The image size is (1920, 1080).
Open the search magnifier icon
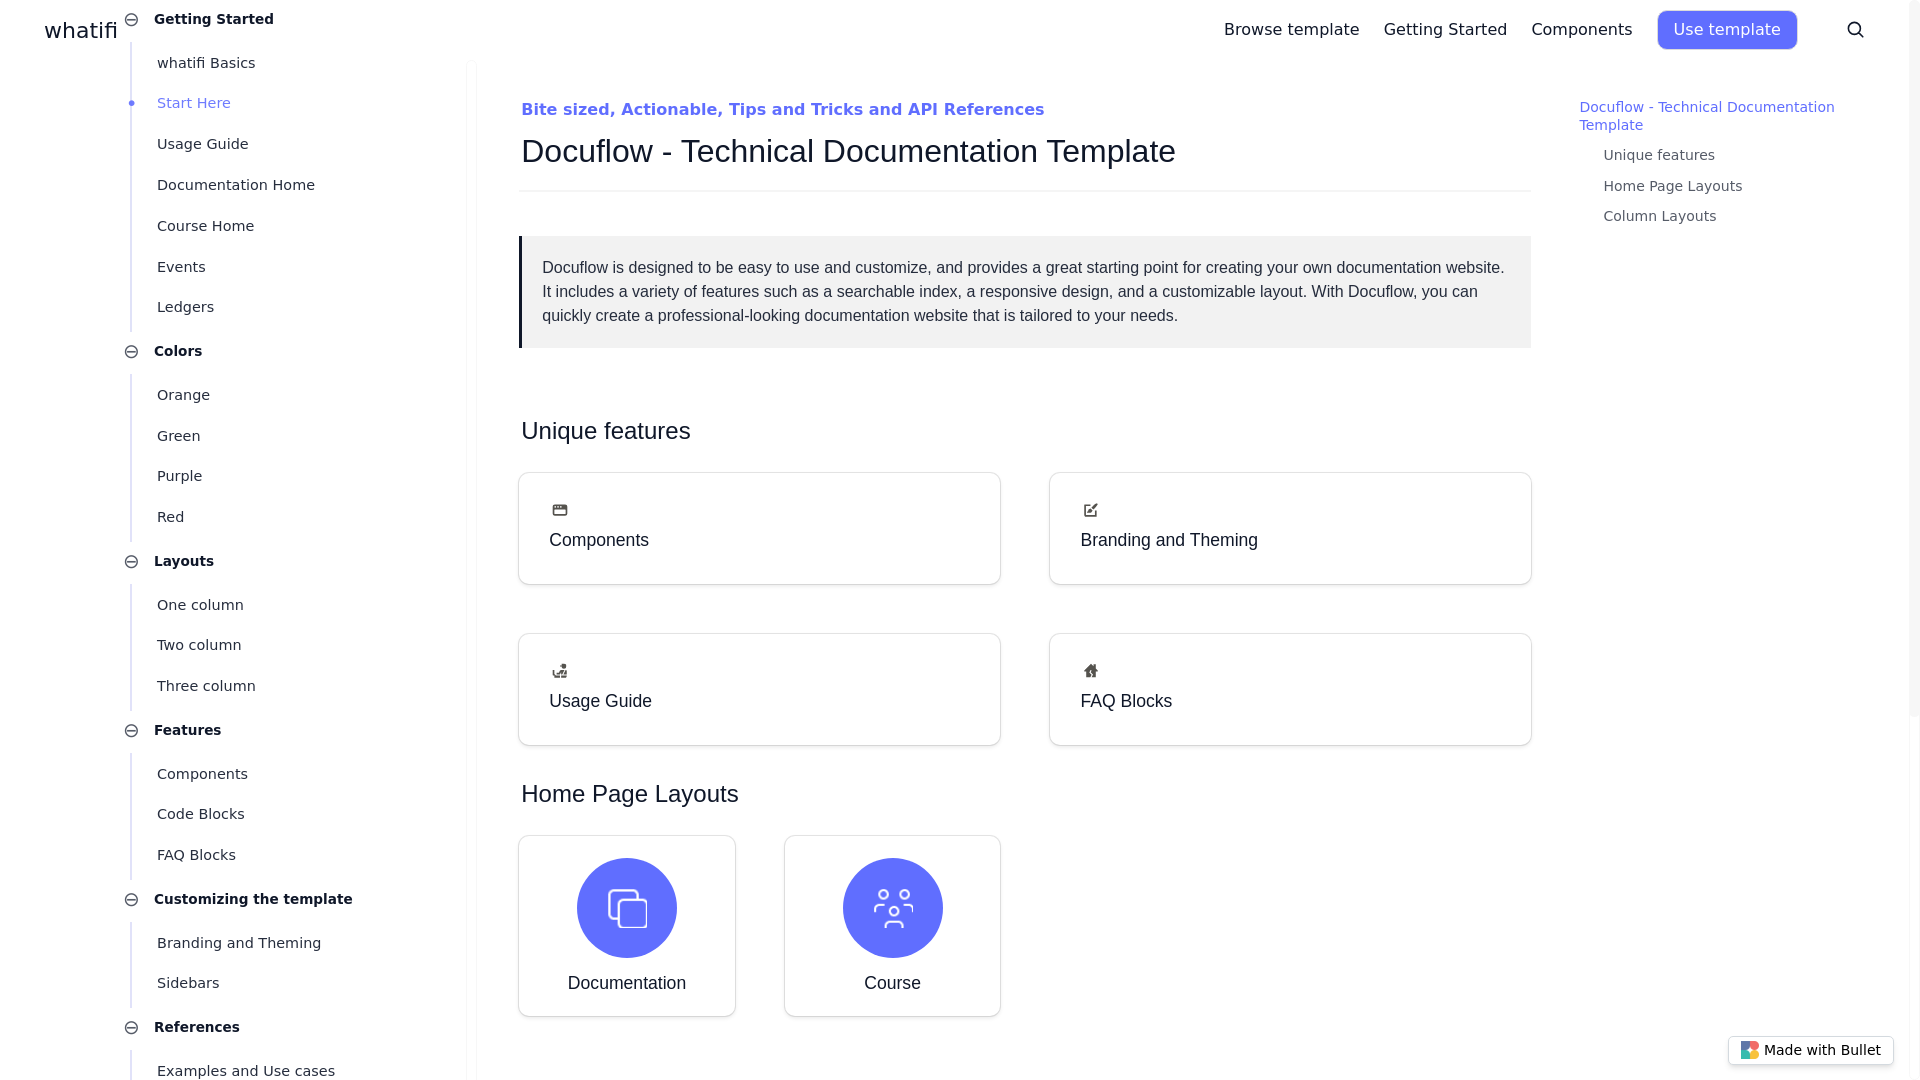point(1855,30)
